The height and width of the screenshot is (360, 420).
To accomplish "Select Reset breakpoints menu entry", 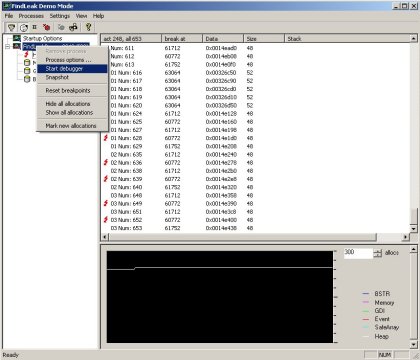I will [72, 91].
